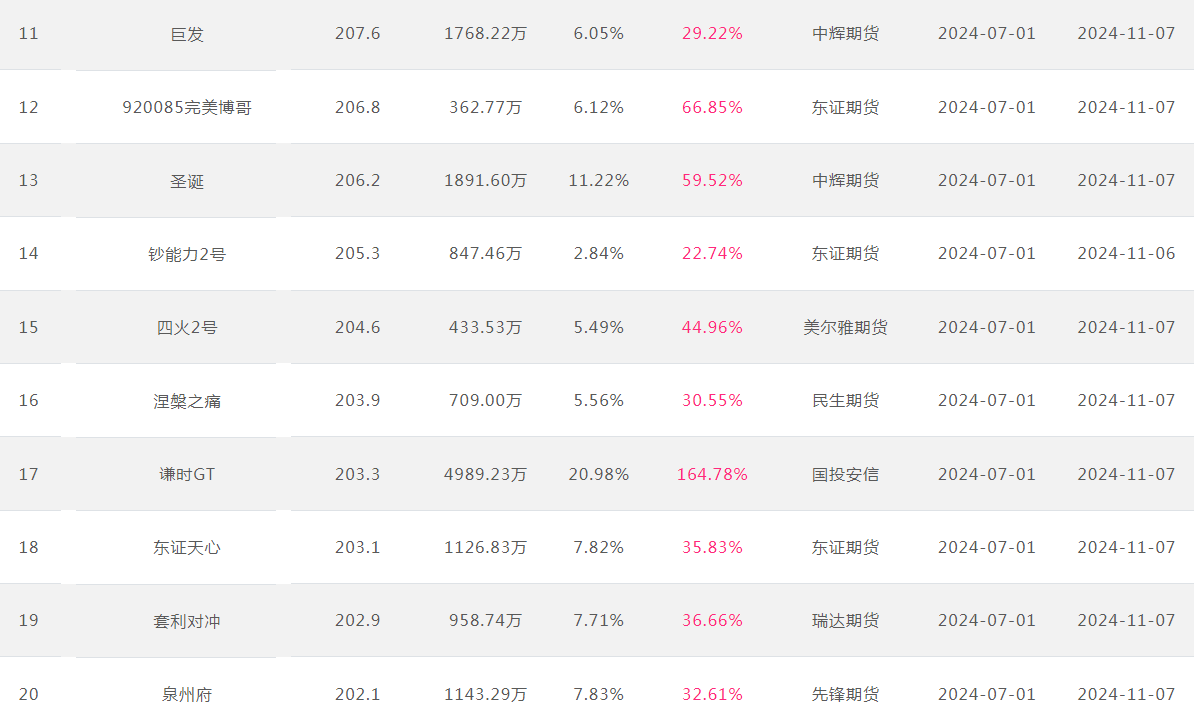
Task: Select rank 14 row number
Action: point(28,254)
